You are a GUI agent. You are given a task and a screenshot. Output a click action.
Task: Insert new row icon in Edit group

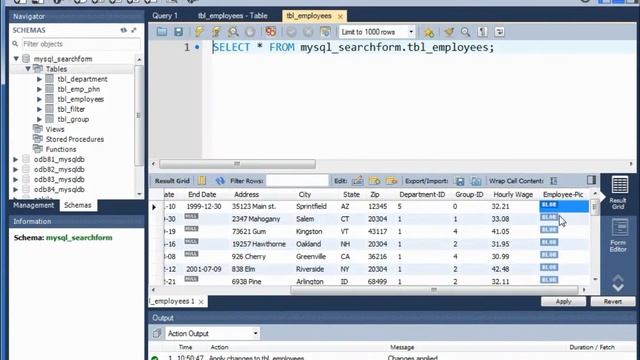(374, 181)
